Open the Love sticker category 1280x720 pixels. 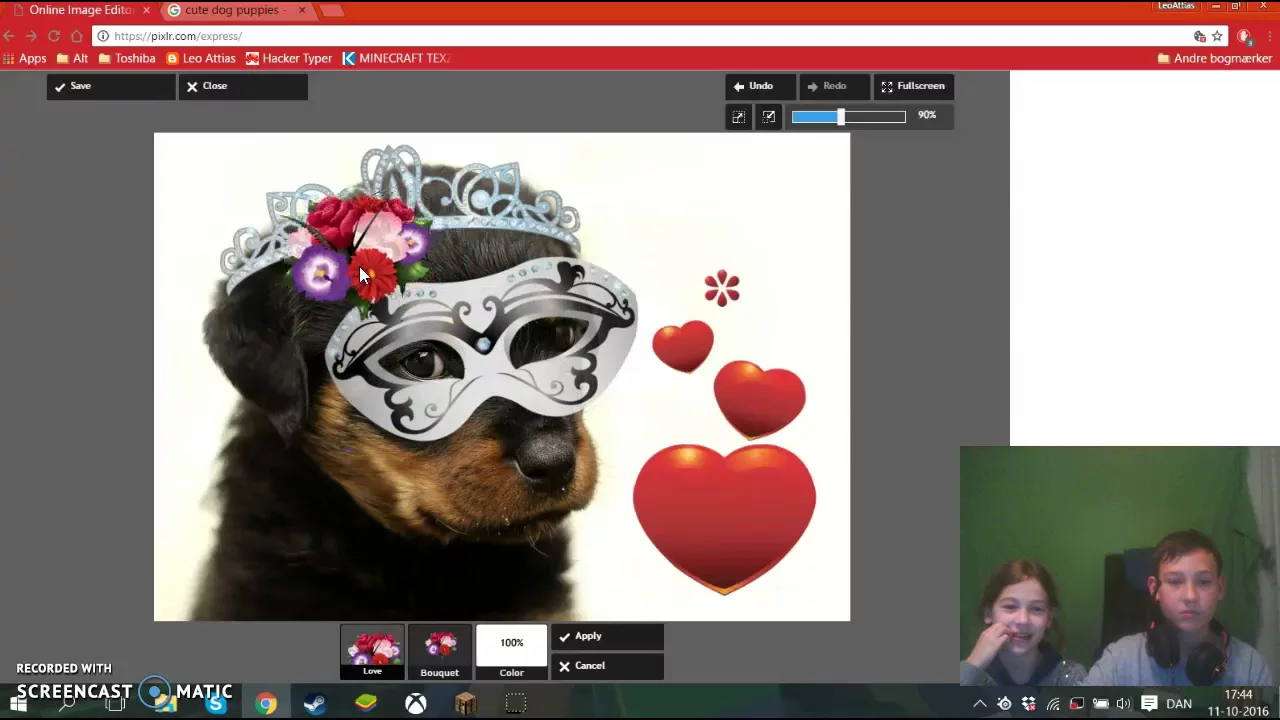tap(372, 651)
